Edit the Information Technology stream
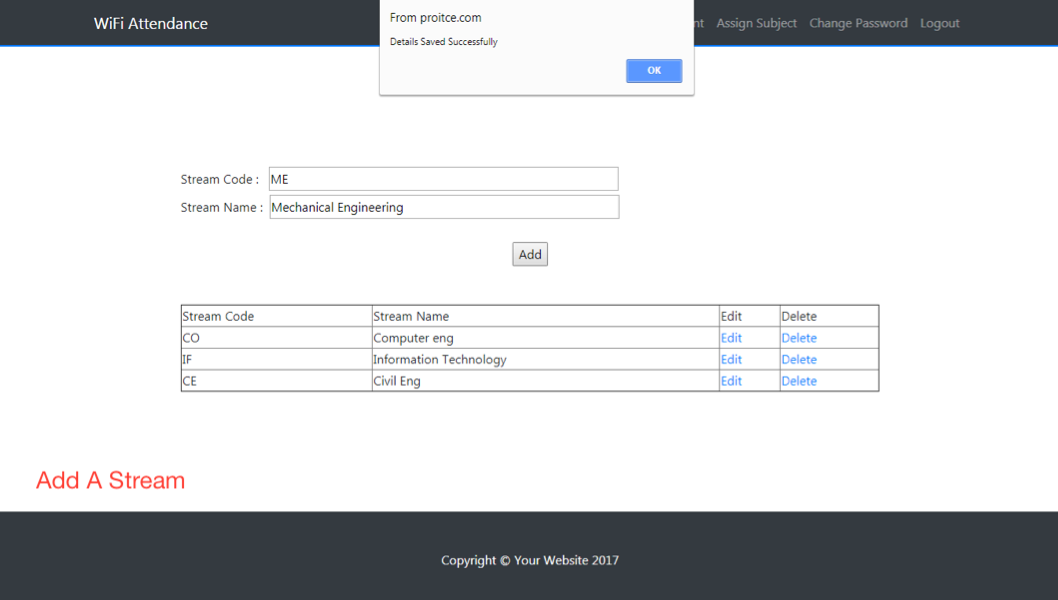 (x=731, y=359)
